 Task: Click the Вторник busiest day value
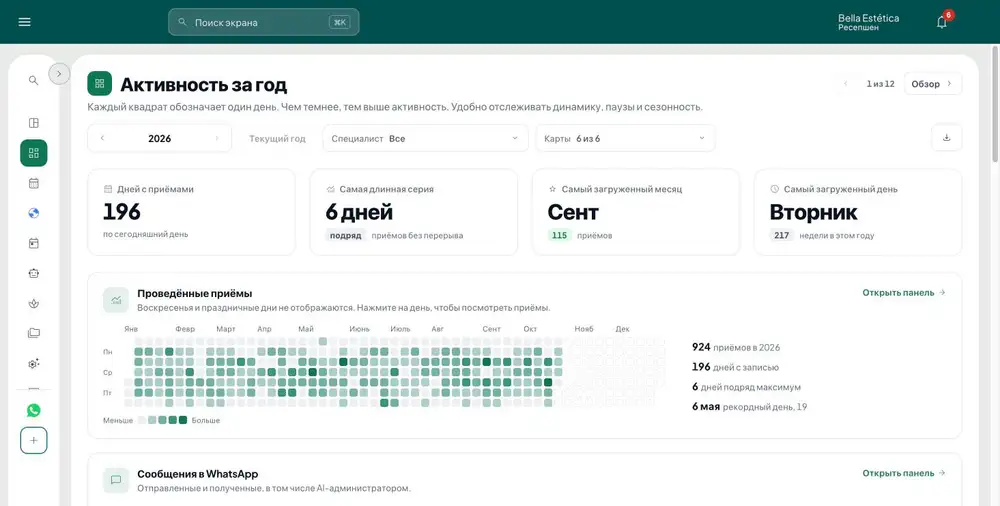pos(813,212)
